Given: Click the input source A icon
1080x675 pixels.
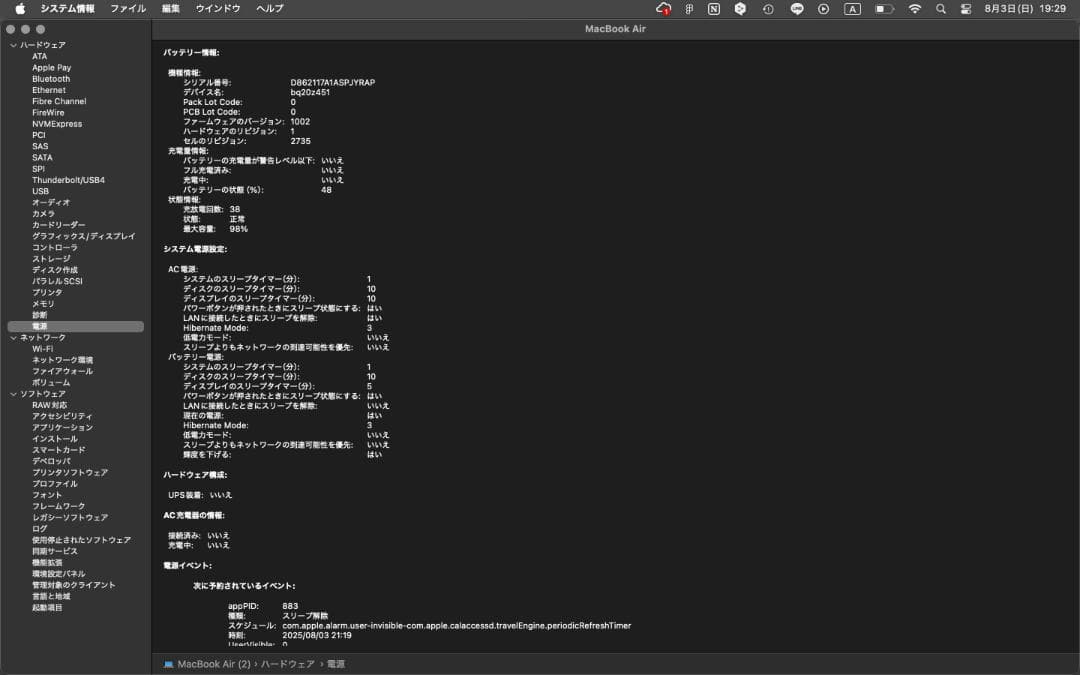Looking at the screenshot, I should click(852, 8).
